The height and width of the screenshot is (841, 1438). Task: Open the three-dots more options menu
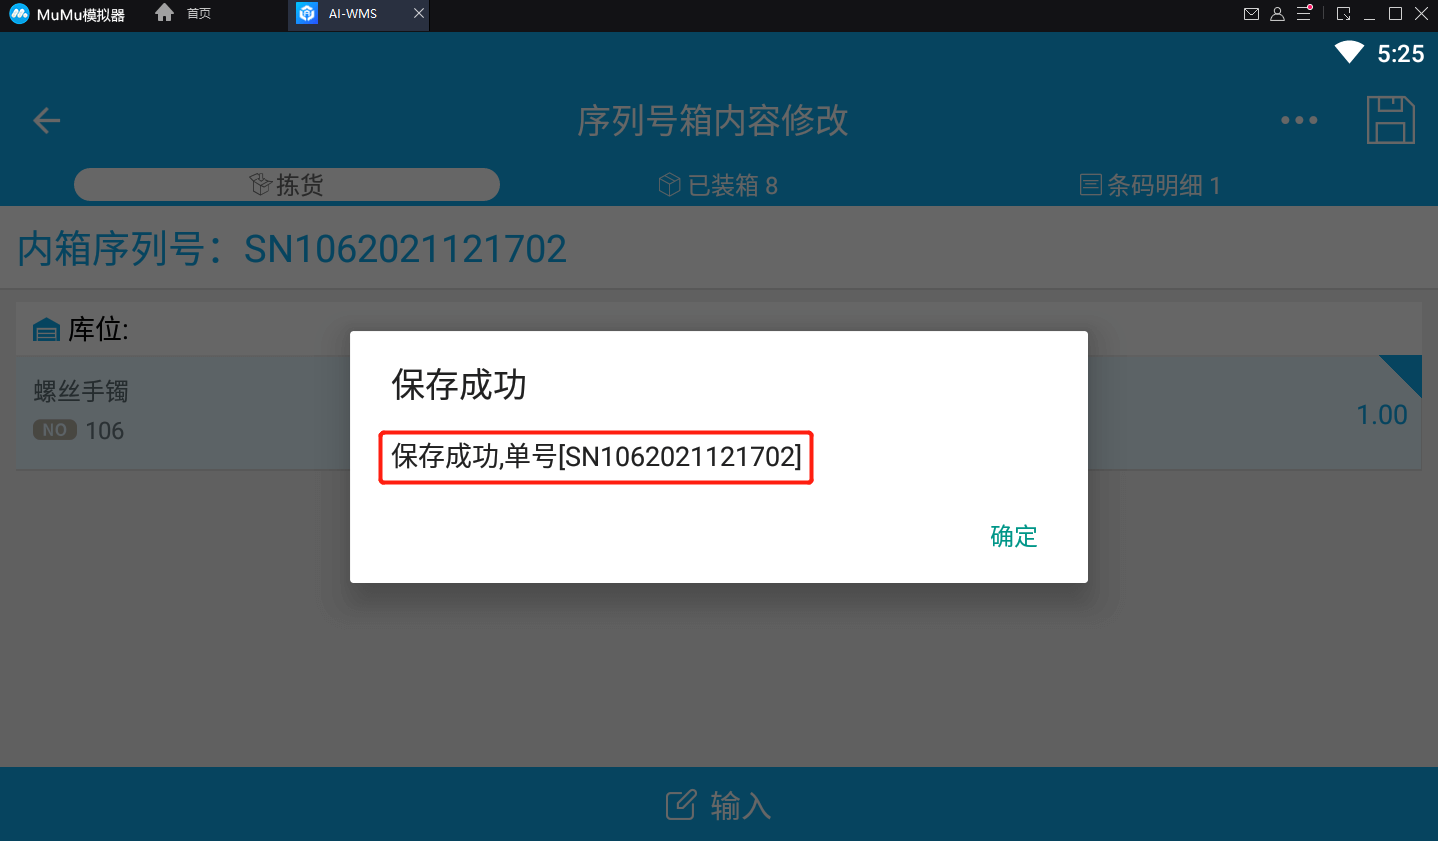pos(1299,120)
